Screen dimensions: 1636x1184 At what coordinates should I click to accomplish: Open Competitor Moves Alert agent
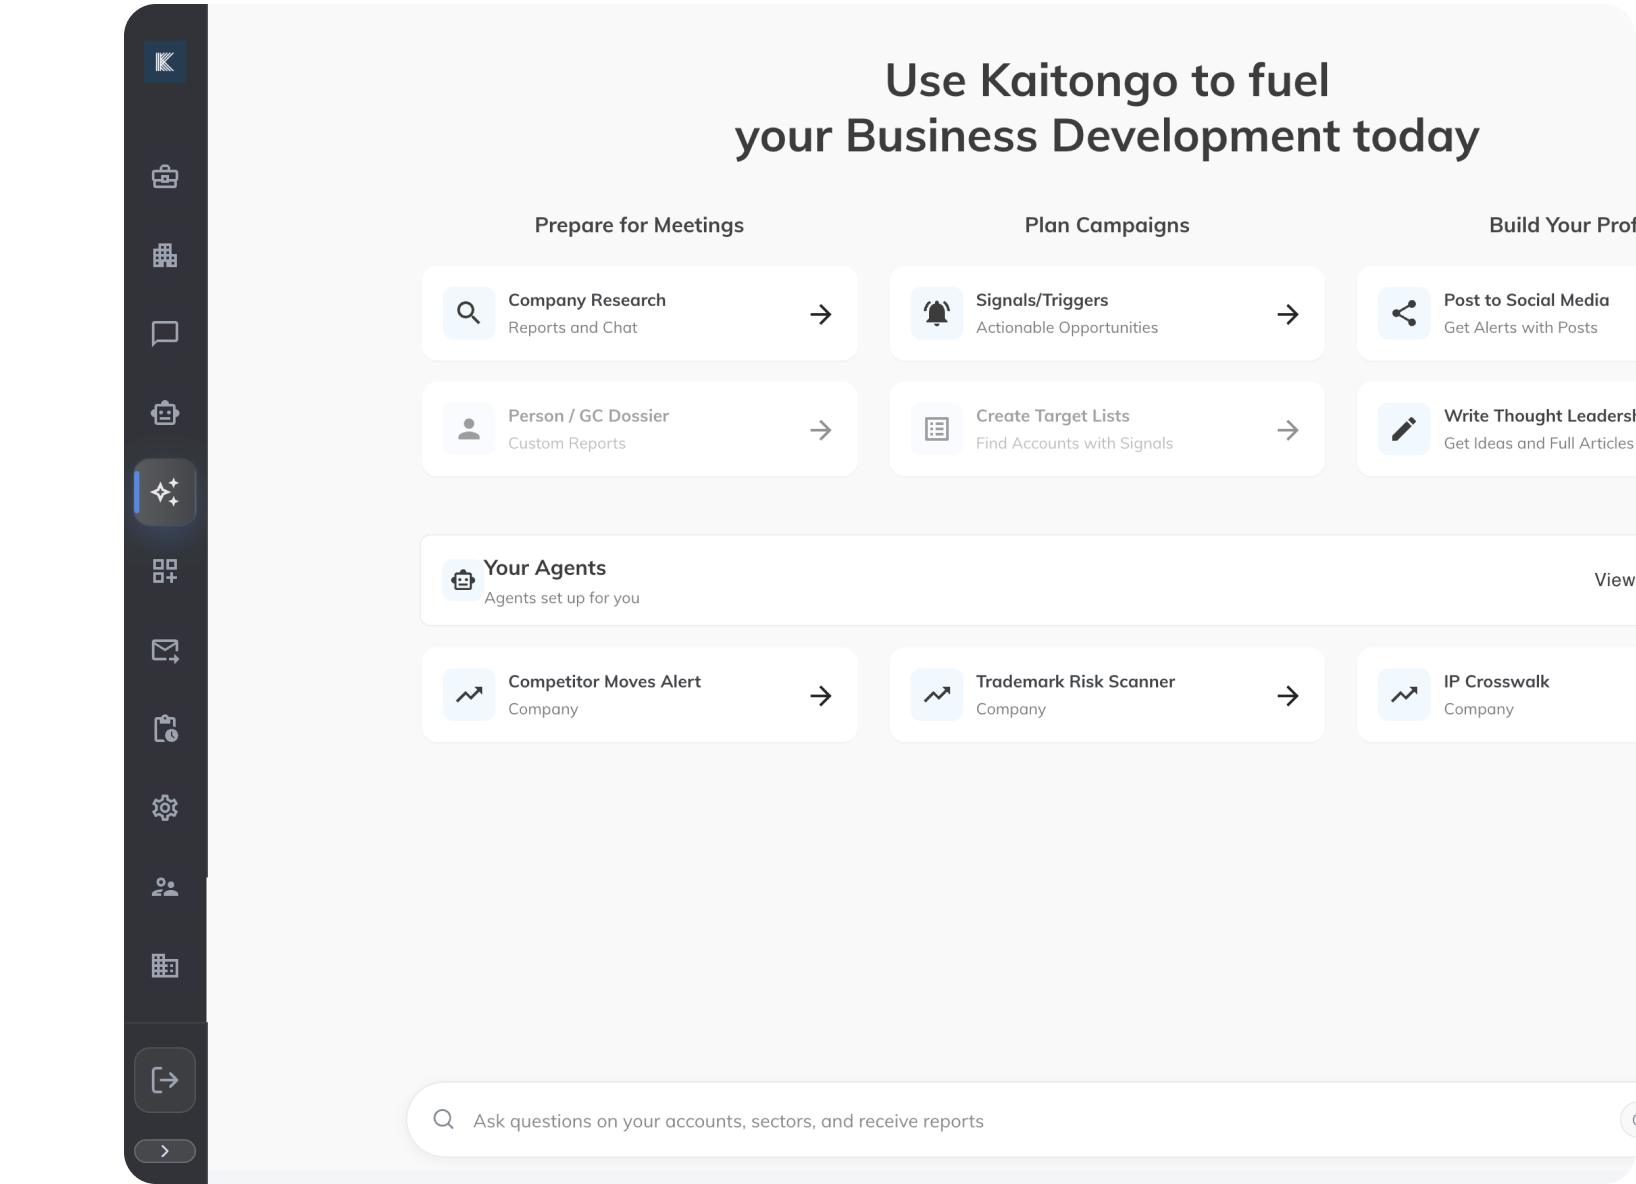pos(639,695)
